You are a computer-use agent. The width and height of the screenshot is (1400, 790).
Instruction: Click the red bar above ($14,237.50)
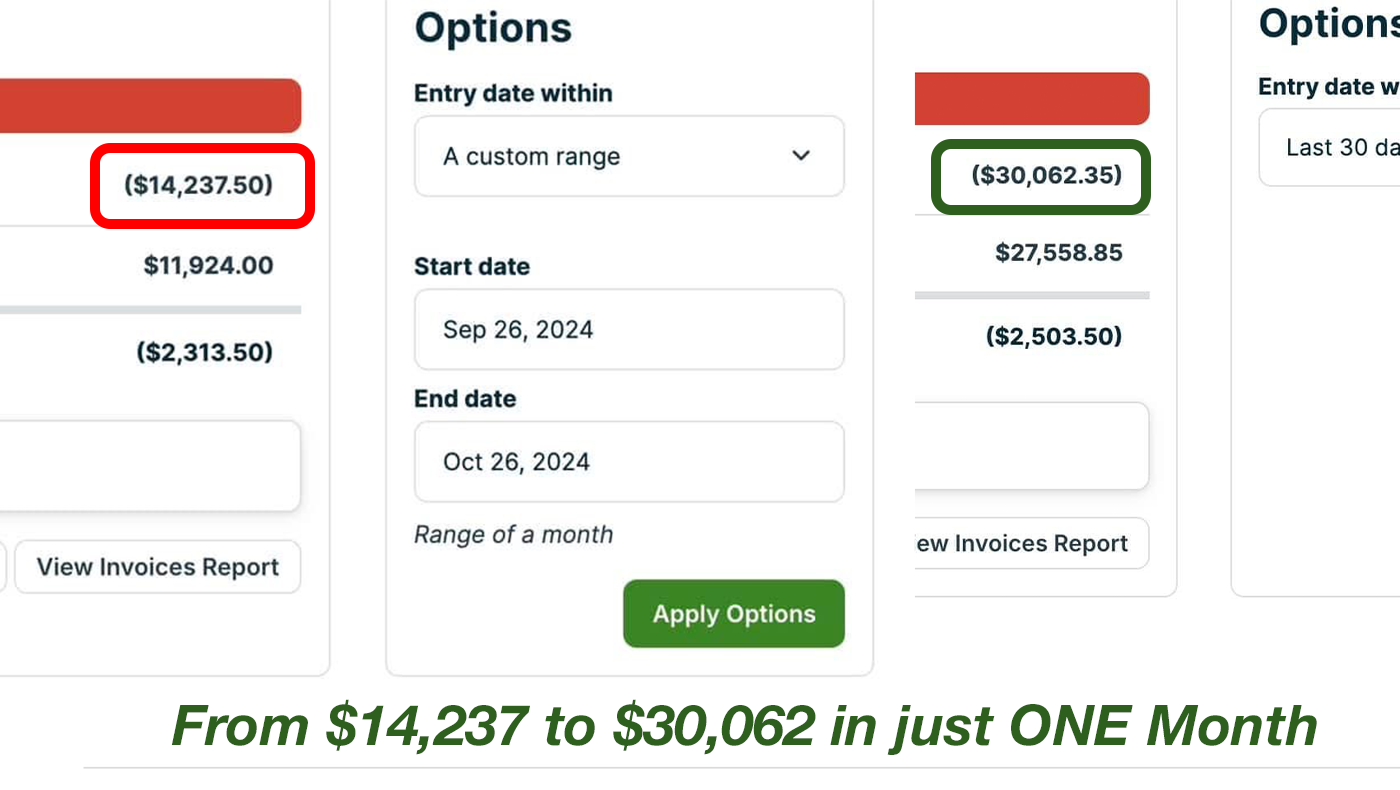click(150, 106)
